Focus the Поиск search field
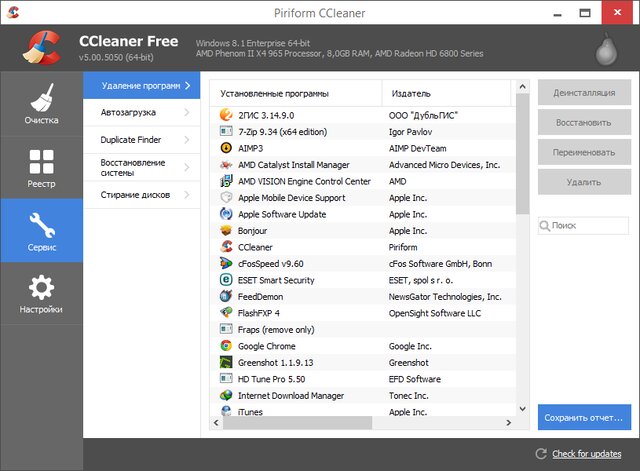 (584, 225)
